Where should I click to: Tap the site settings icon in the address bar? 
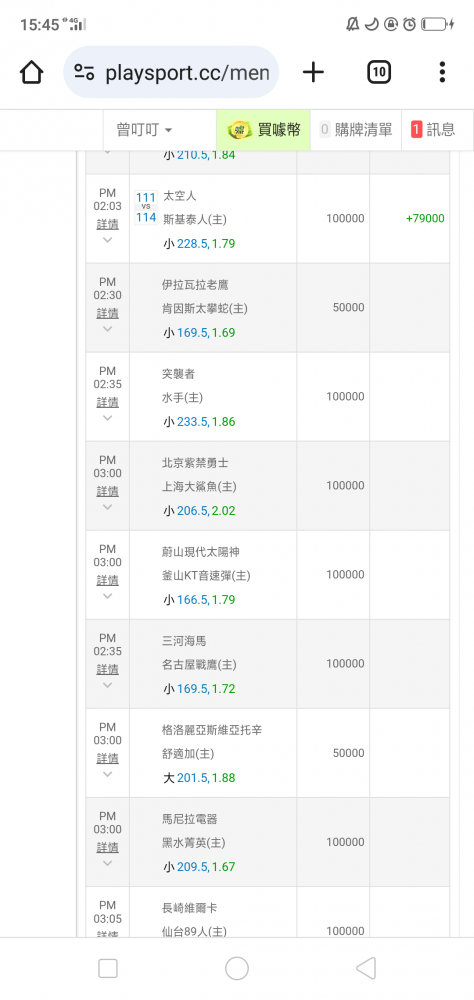pos(84,72)
